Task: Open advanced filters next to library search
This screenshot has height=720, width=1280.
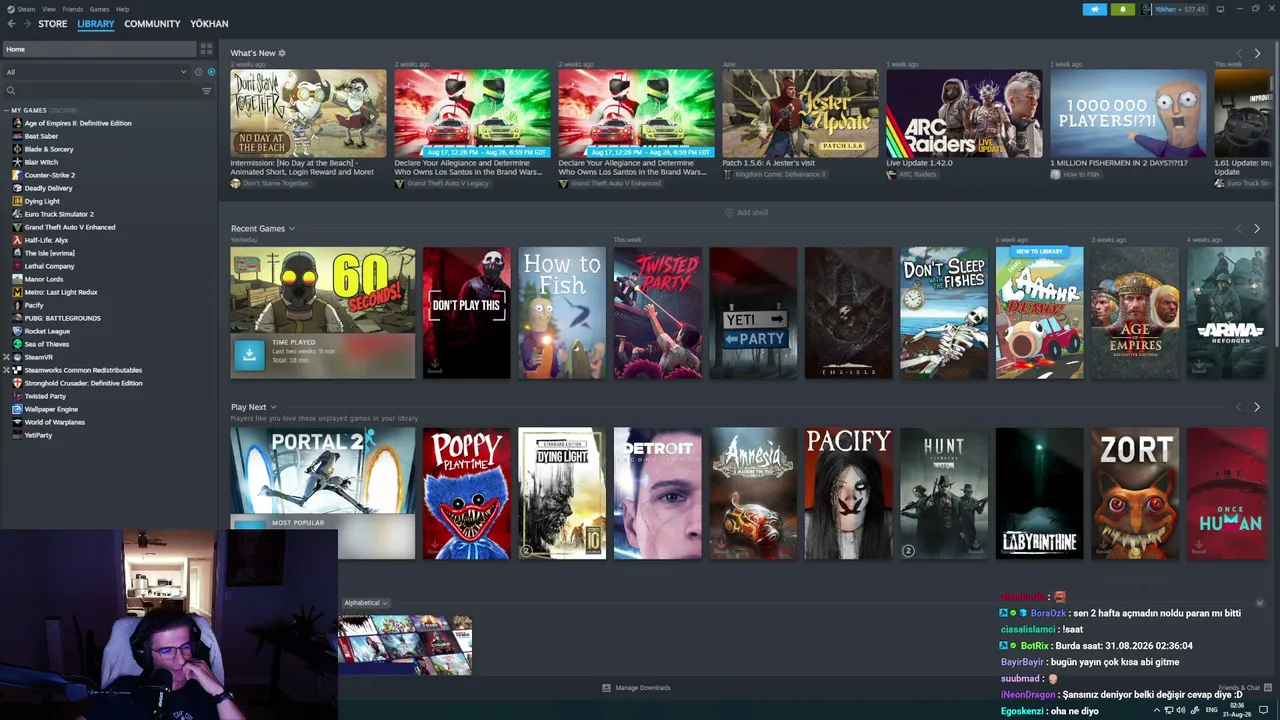Action: [x=207, y=91]
